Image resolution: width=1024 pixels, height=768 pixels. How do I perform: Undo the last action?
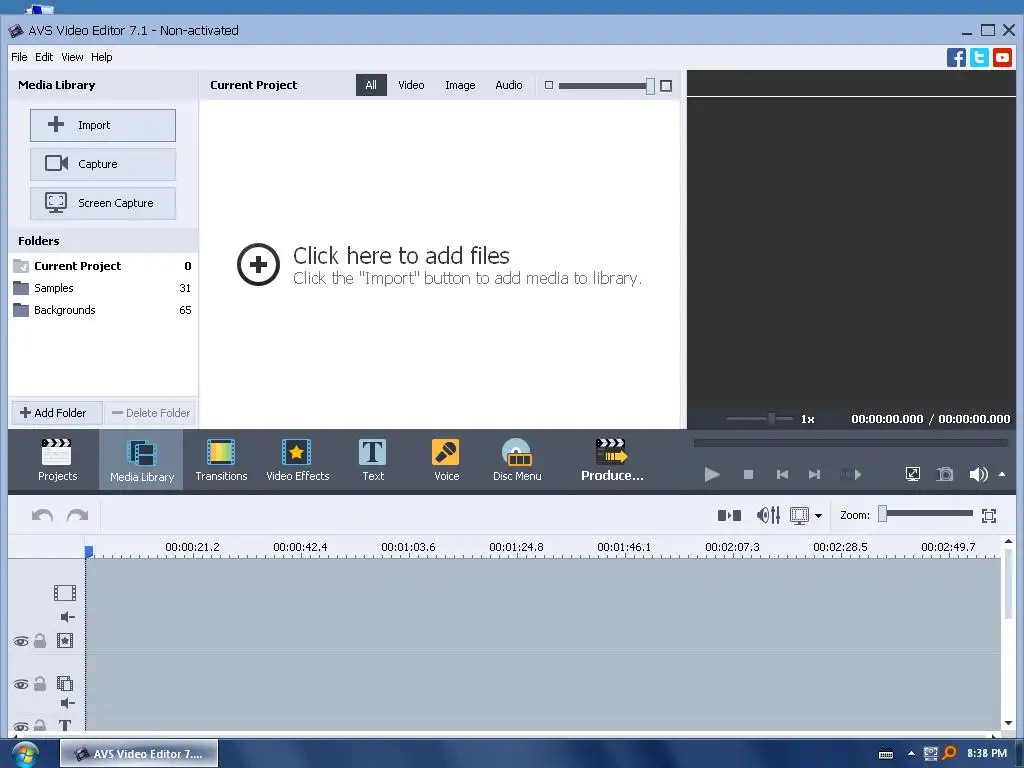click(42, 515)
